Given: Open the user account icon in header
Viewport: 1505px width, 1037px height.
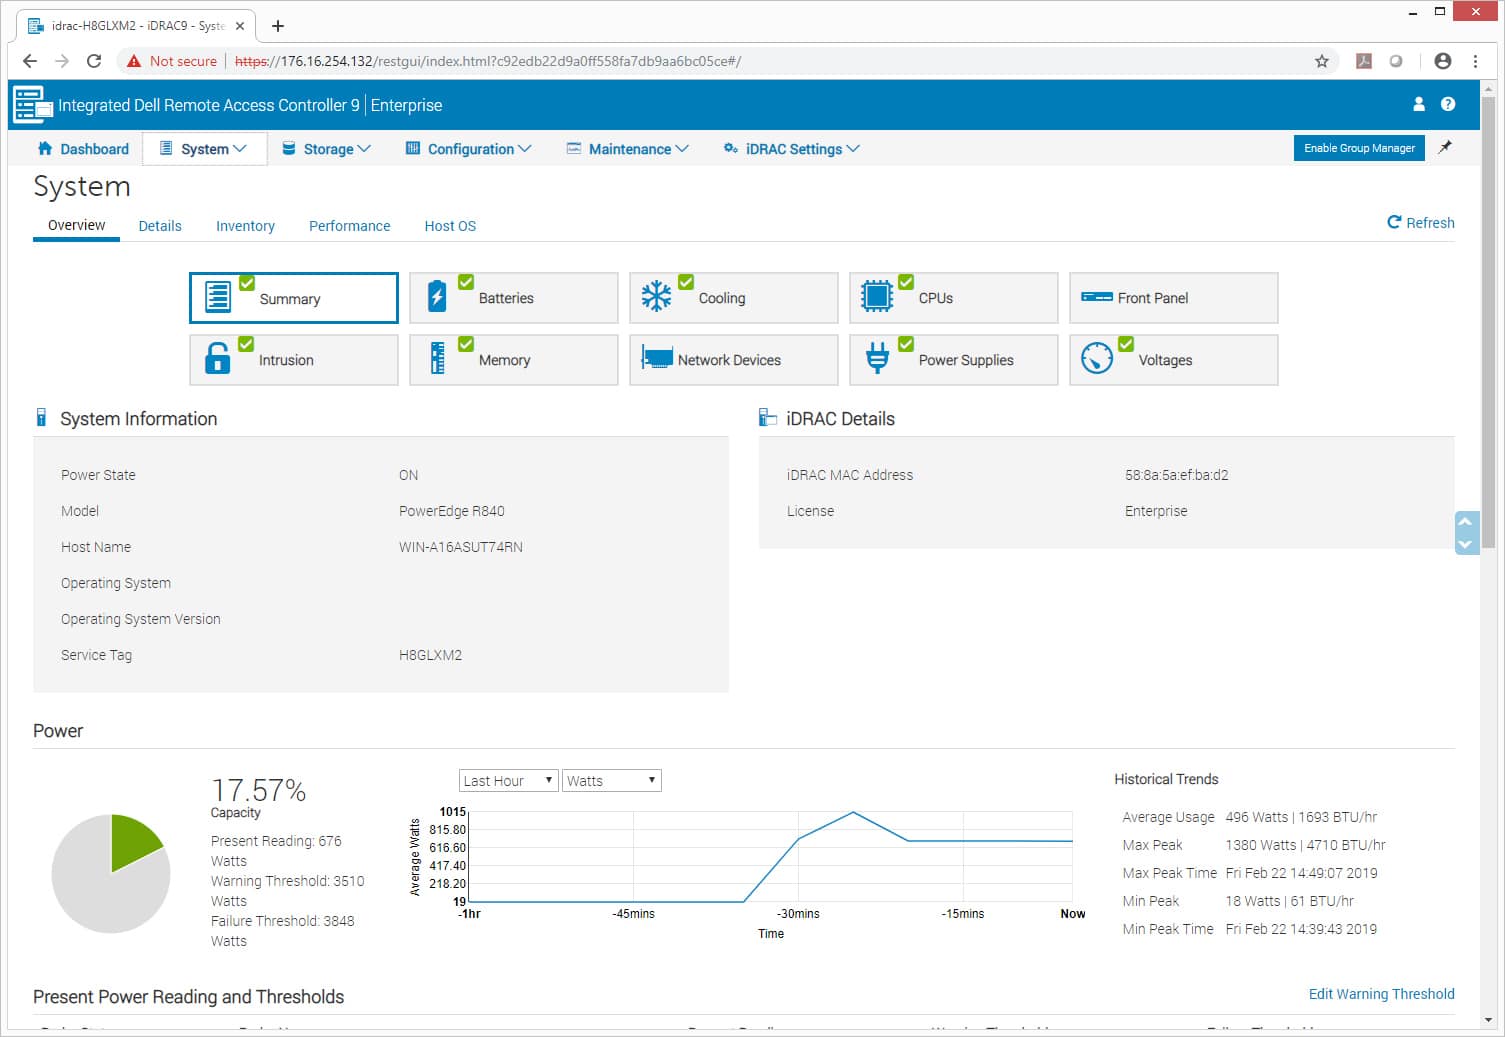Looking at the screenshot, I should [1418, 104].
